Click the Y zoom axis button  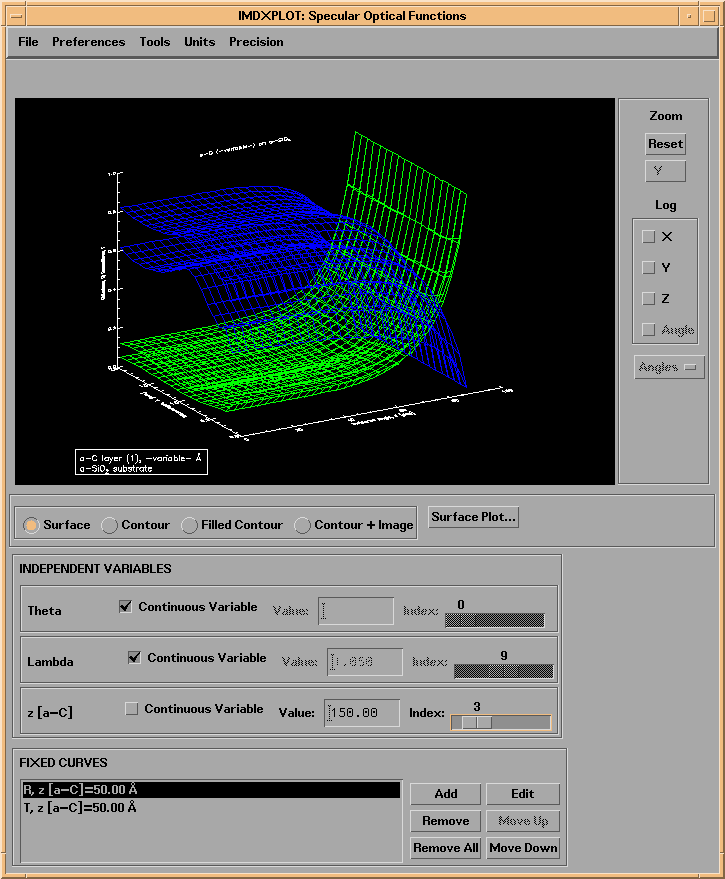point(666,171)
